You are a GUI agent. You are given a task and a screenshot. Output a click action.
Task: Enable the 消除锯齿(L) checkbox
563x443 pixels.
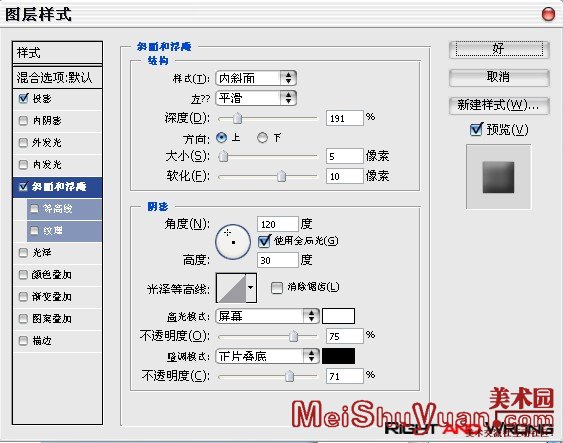(x=276, y=288)
